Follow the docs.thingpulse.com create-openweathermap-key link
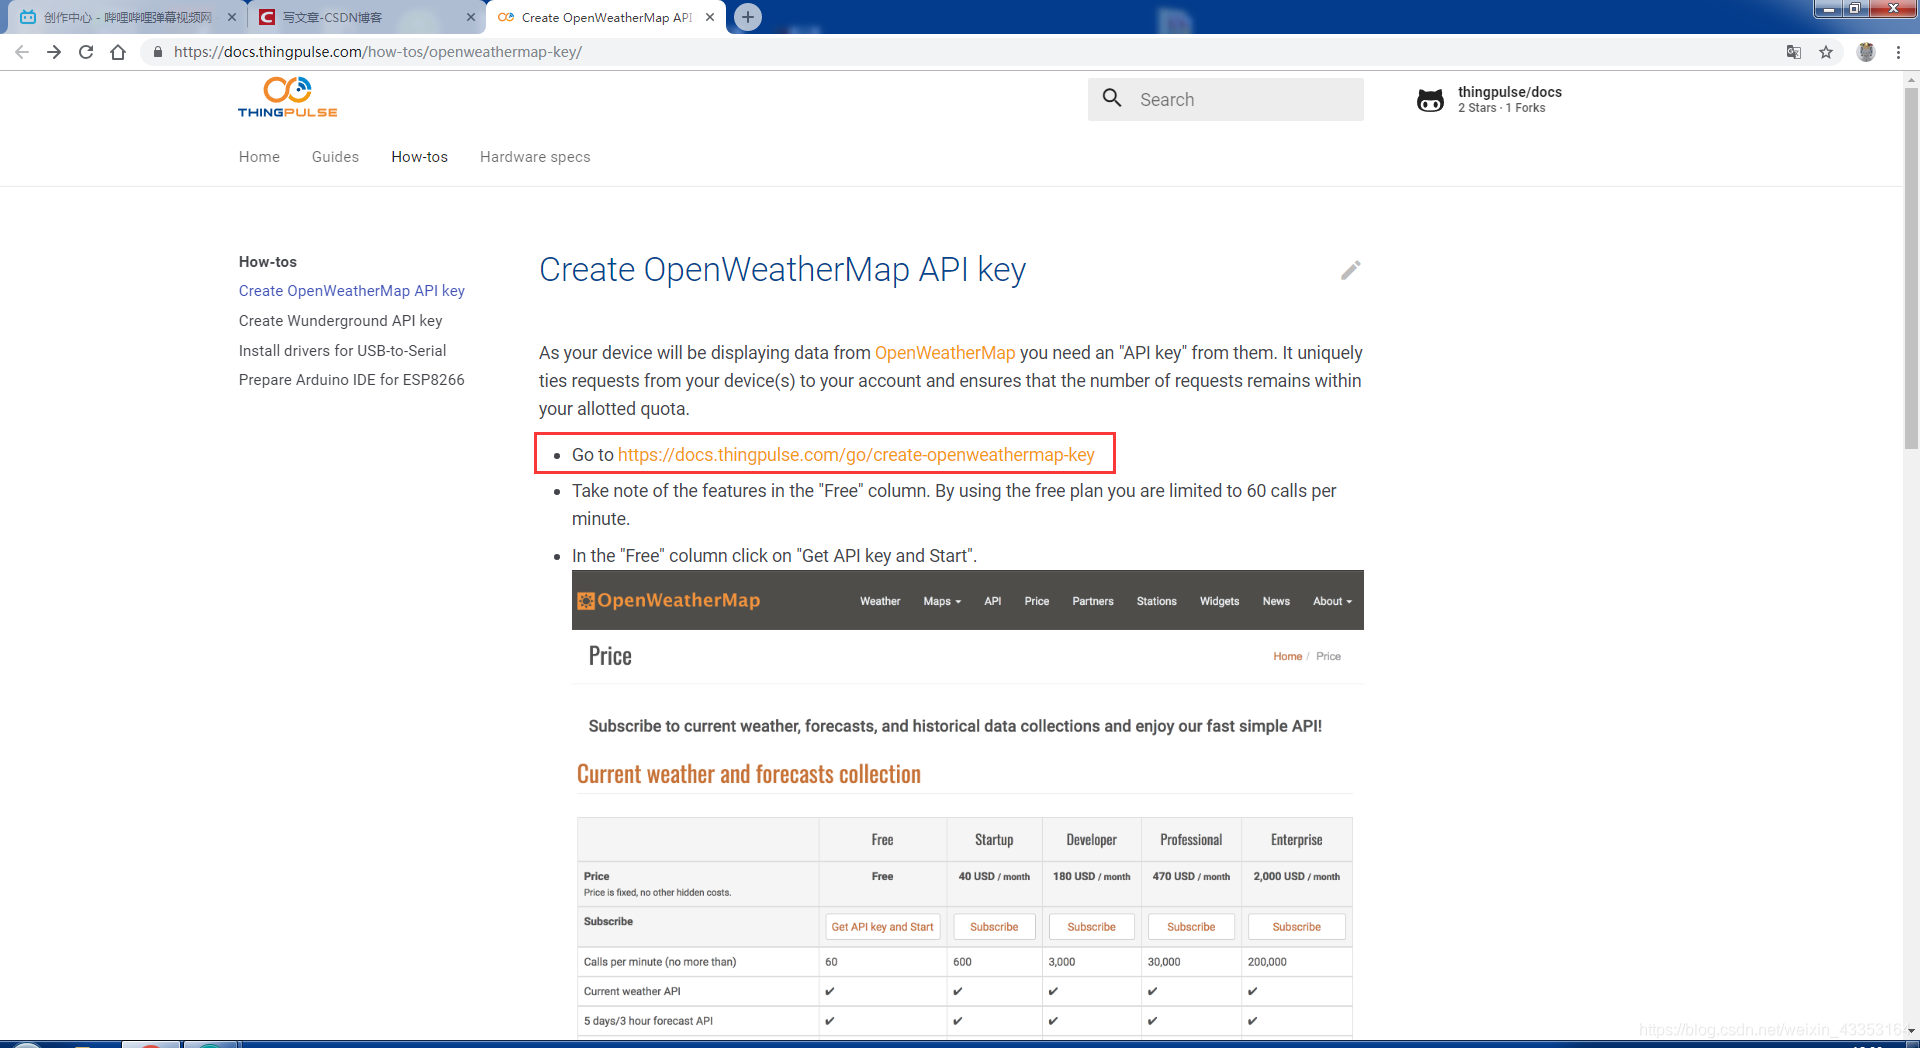This screenshot has width=1920, height=1048. [856, 455]
